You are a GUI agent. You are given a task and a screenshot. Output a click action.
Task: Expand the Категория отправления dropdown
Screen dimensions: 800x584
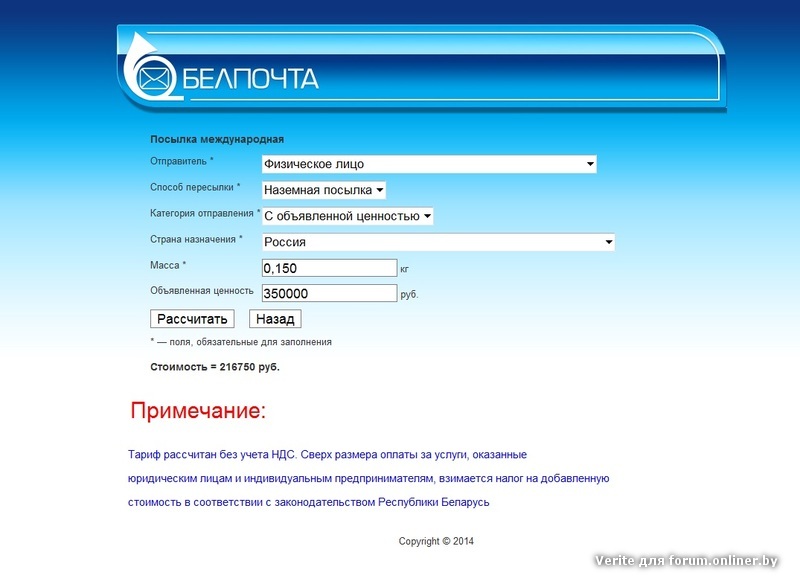347,216
